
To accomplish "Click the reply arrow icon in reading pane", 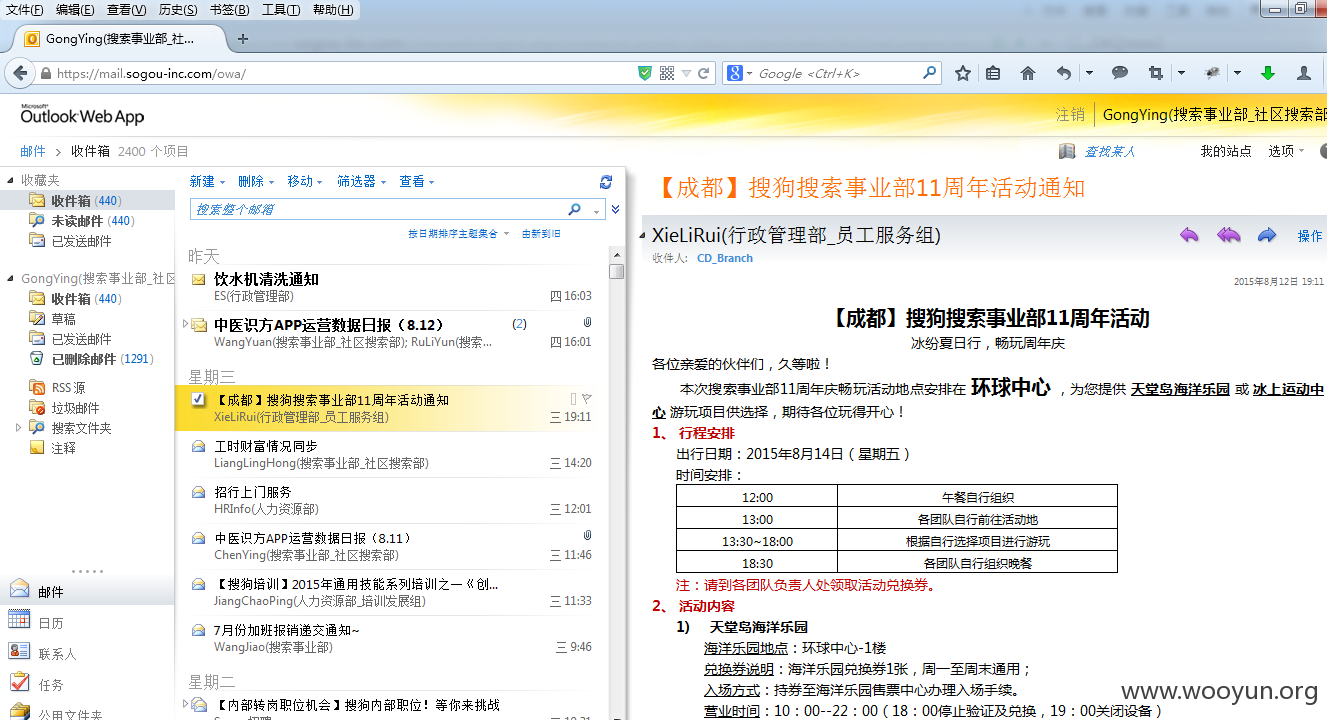I will click(x=1188, y=235).
